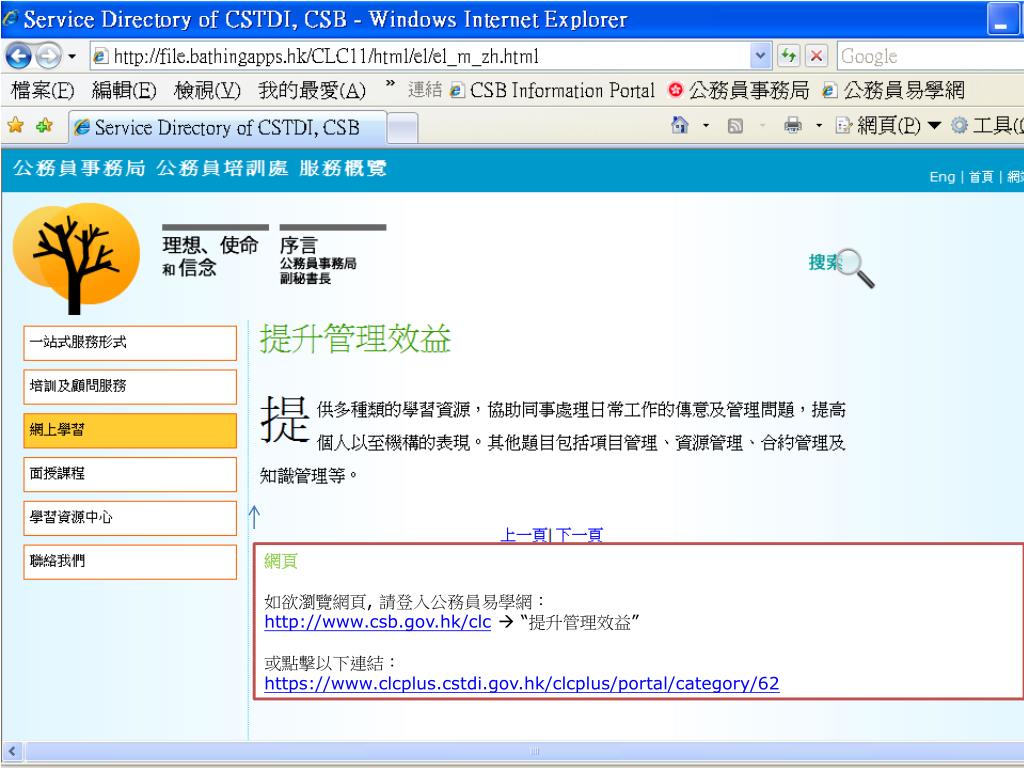This screenshot has width=1024, height=768.
Task: Open the 我的最愛(A) menu
Action: [312, 90]
